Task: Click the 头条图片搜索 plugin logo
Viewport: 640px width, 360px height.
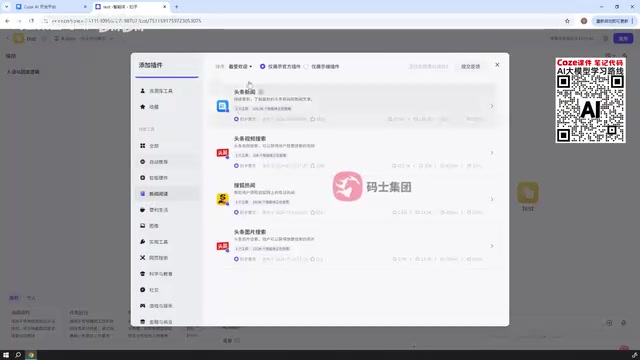Action: 222,246
